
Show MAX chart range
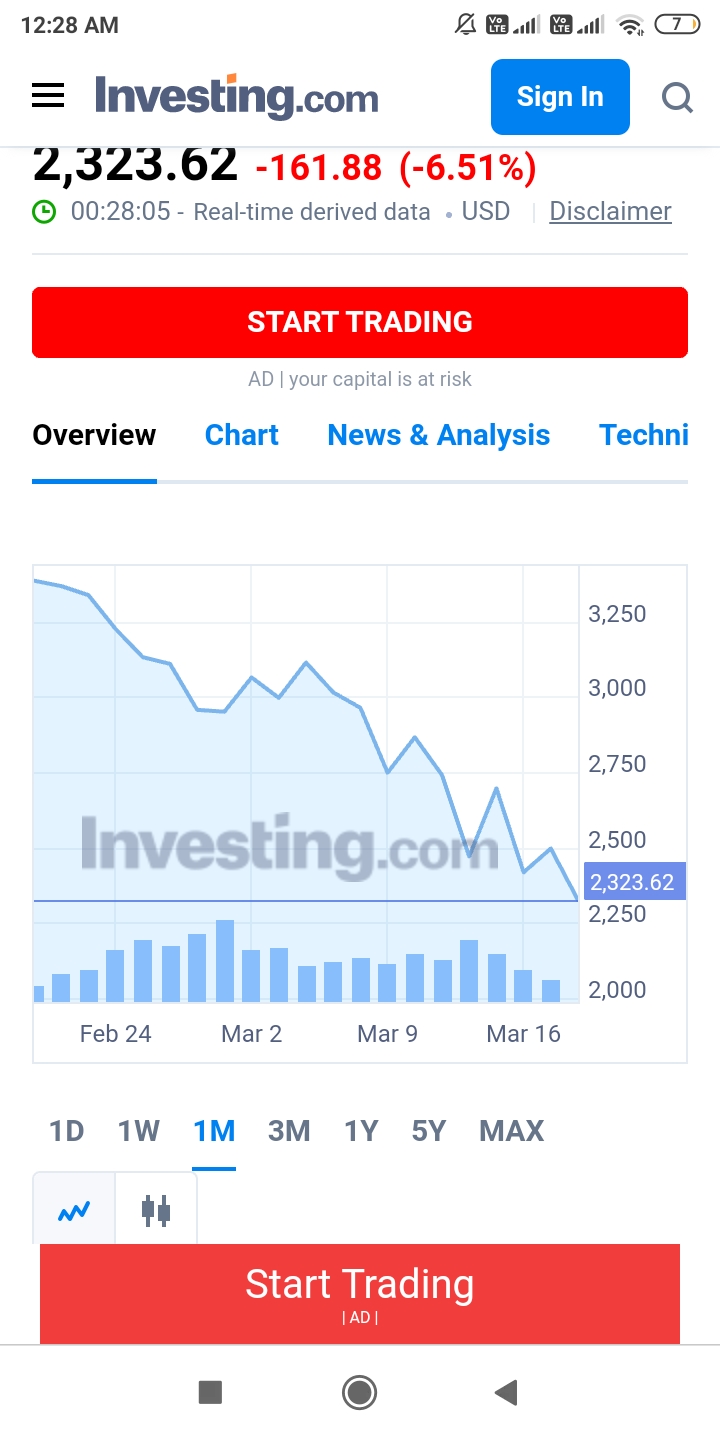pos(512,1131)
